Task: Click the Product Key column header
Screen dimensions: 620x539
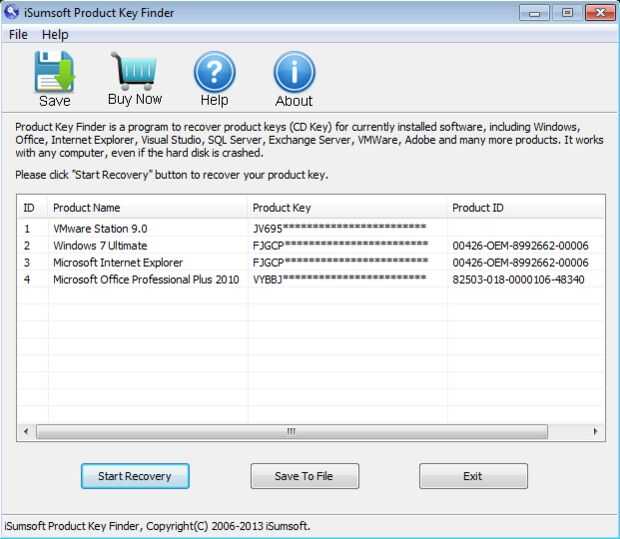Action: [x=347, y=208]
